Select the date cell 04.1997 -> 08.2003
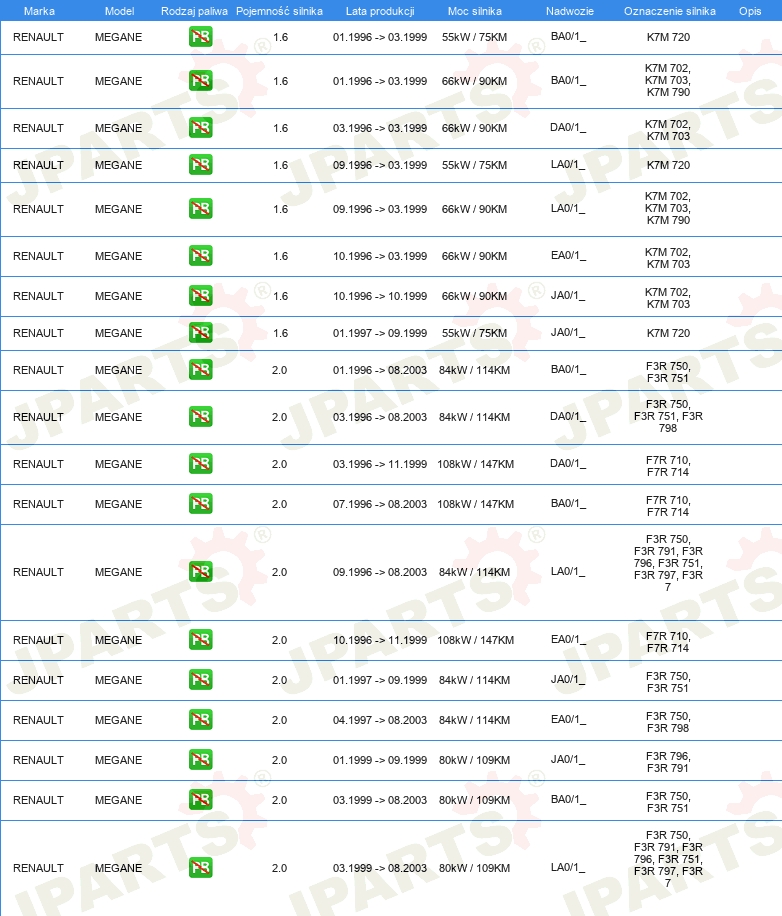Screen dimensions: 782x916 [x=380, y=720]
